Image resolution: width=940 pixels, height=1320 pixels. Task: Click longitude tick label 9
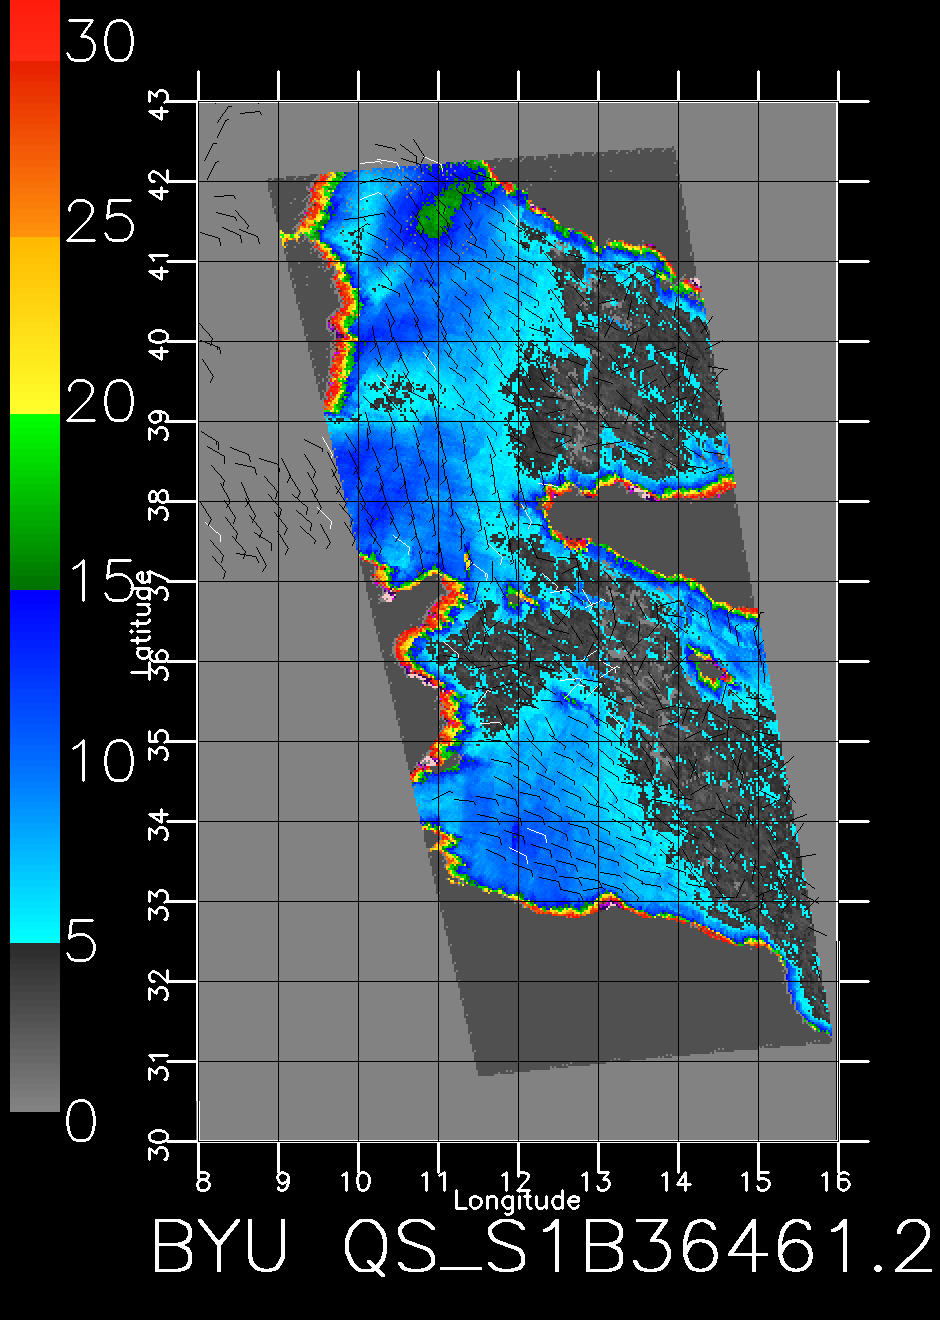(283, 1181)
